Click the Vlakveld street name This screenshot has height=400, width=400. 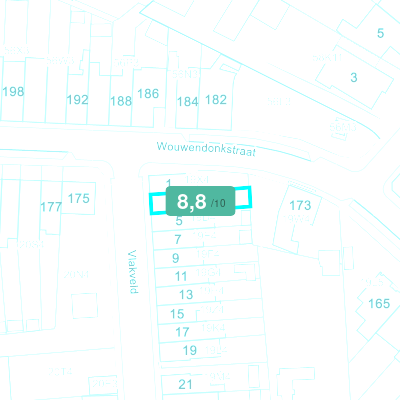[133, 272]
